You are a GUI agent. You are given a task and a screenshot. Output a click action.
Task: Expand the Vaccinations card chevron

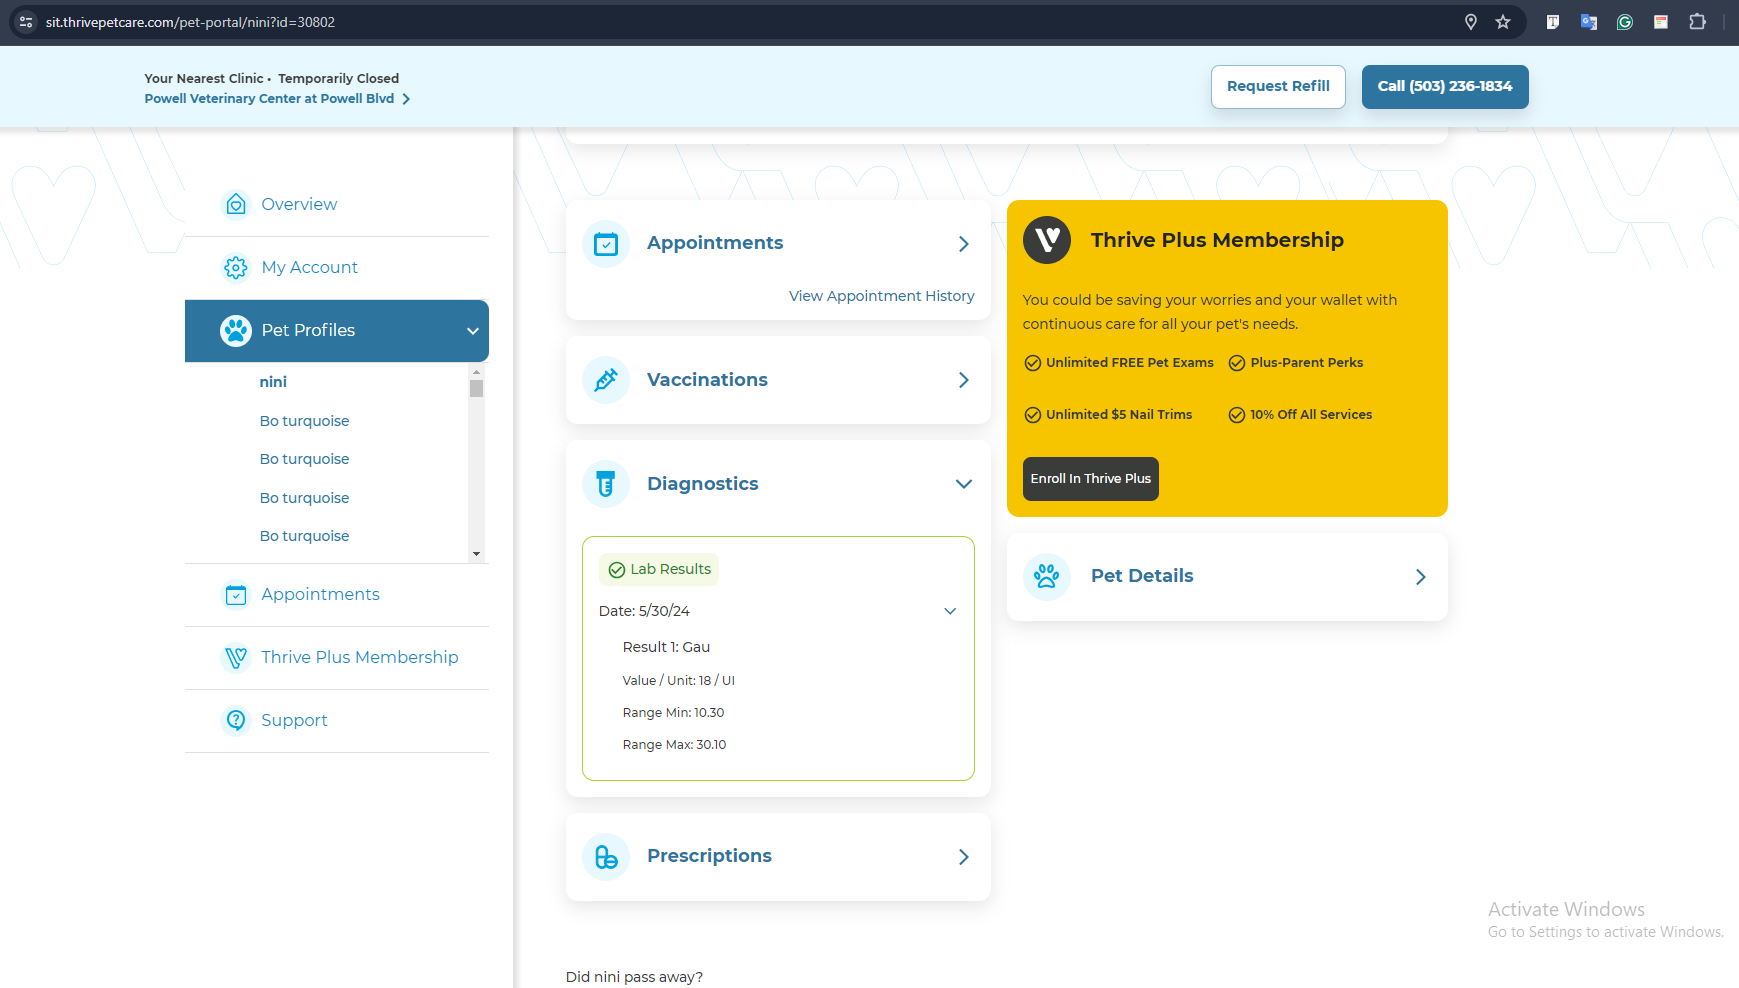[964, 380]
